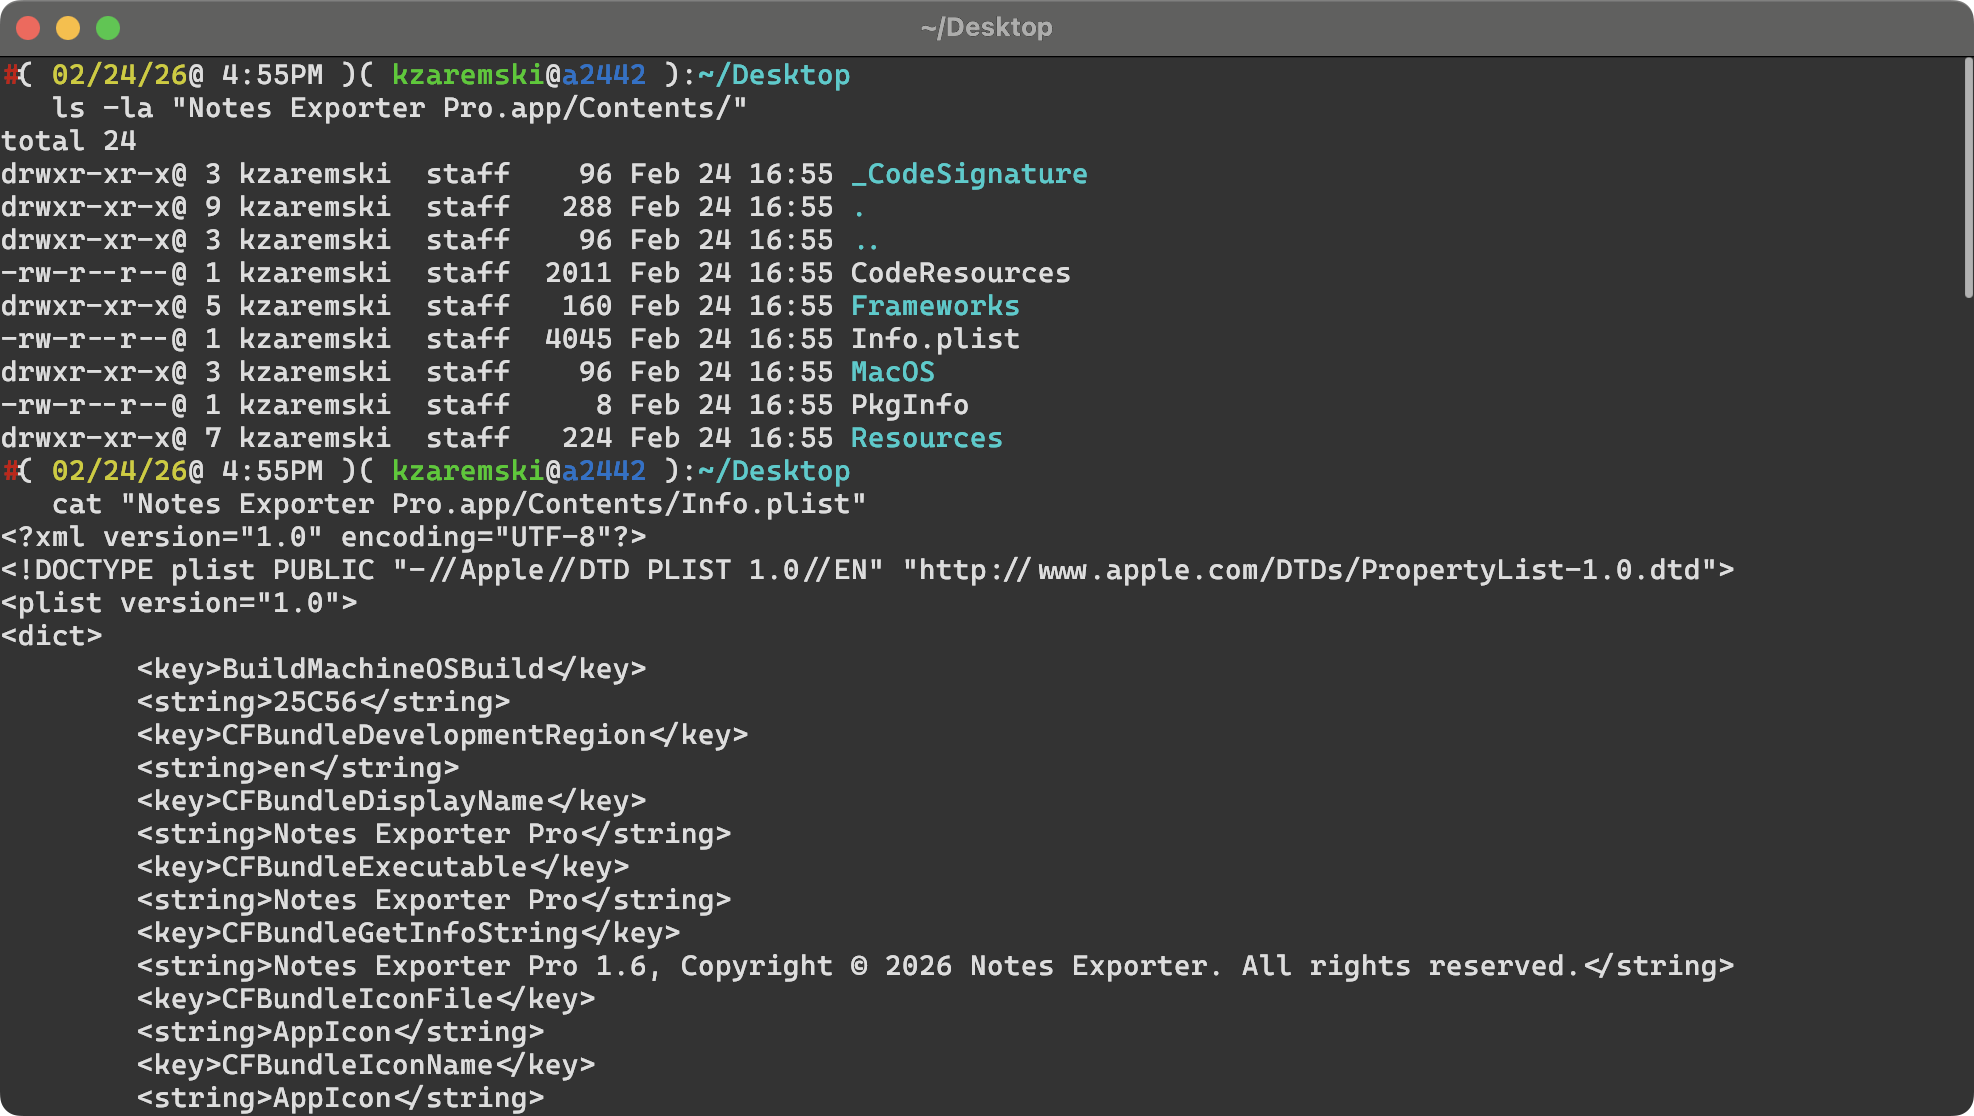The height and width of the screenshot is (1116, 1974).
Task: Click the ls -la command text
Action: click(x=105, y=107)
